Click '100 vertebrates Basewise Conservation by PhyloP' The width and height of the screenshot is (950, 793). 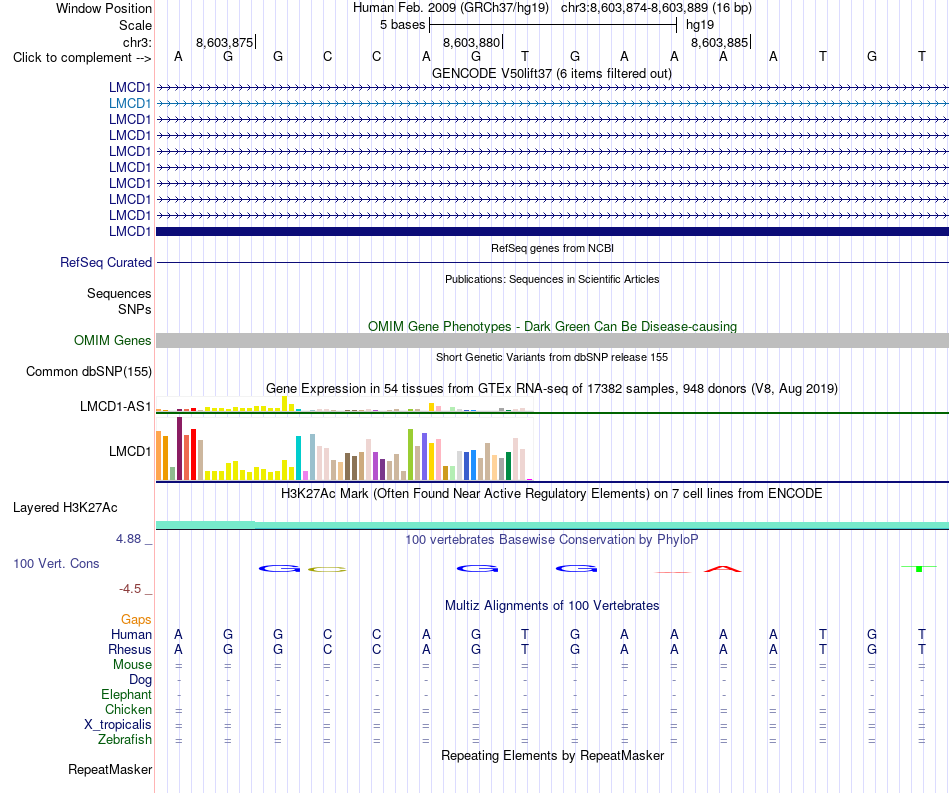(552, 539)
